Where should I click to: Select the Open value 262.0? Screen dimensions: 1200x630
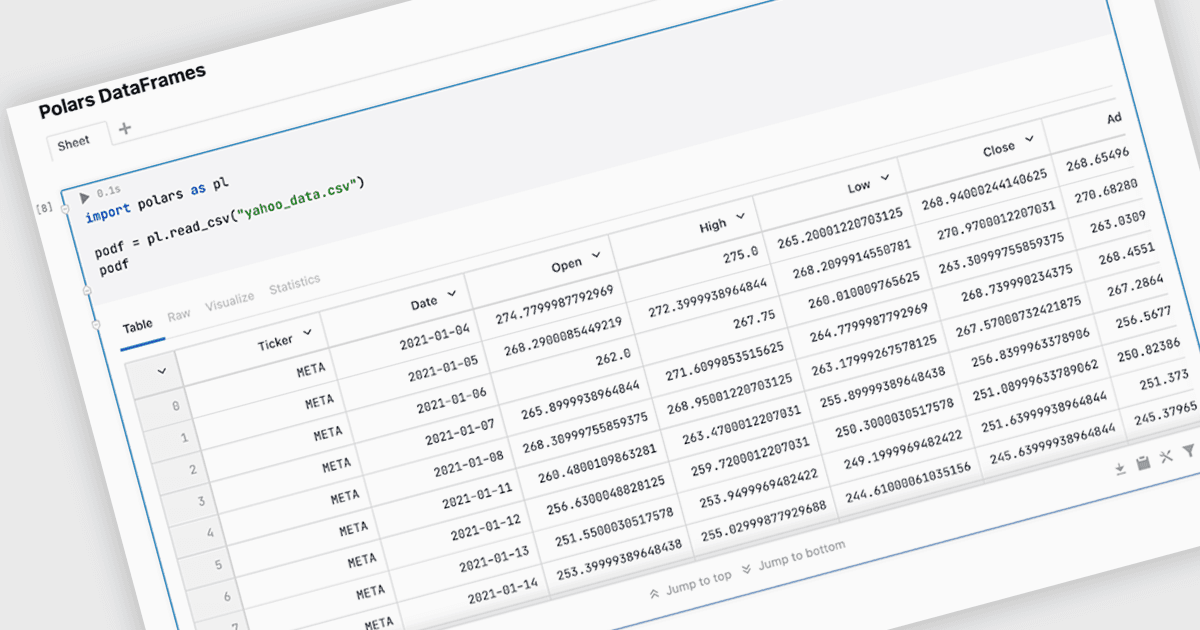click(612, 357)
